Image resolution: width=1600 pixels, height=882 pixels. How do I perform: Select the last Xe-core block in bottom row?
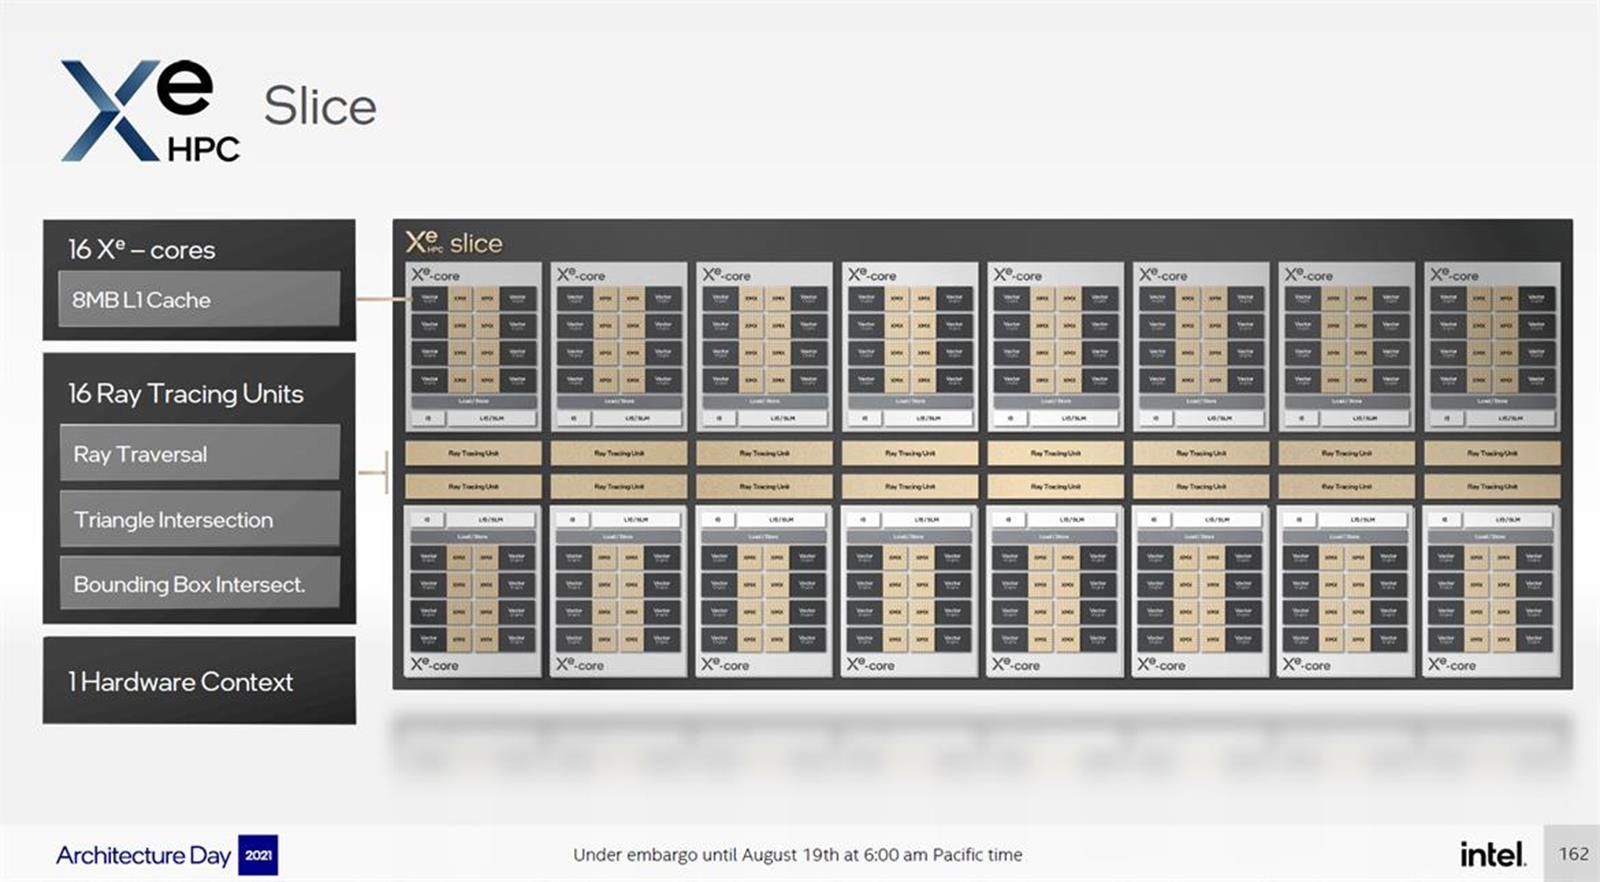pos(1491,590)
